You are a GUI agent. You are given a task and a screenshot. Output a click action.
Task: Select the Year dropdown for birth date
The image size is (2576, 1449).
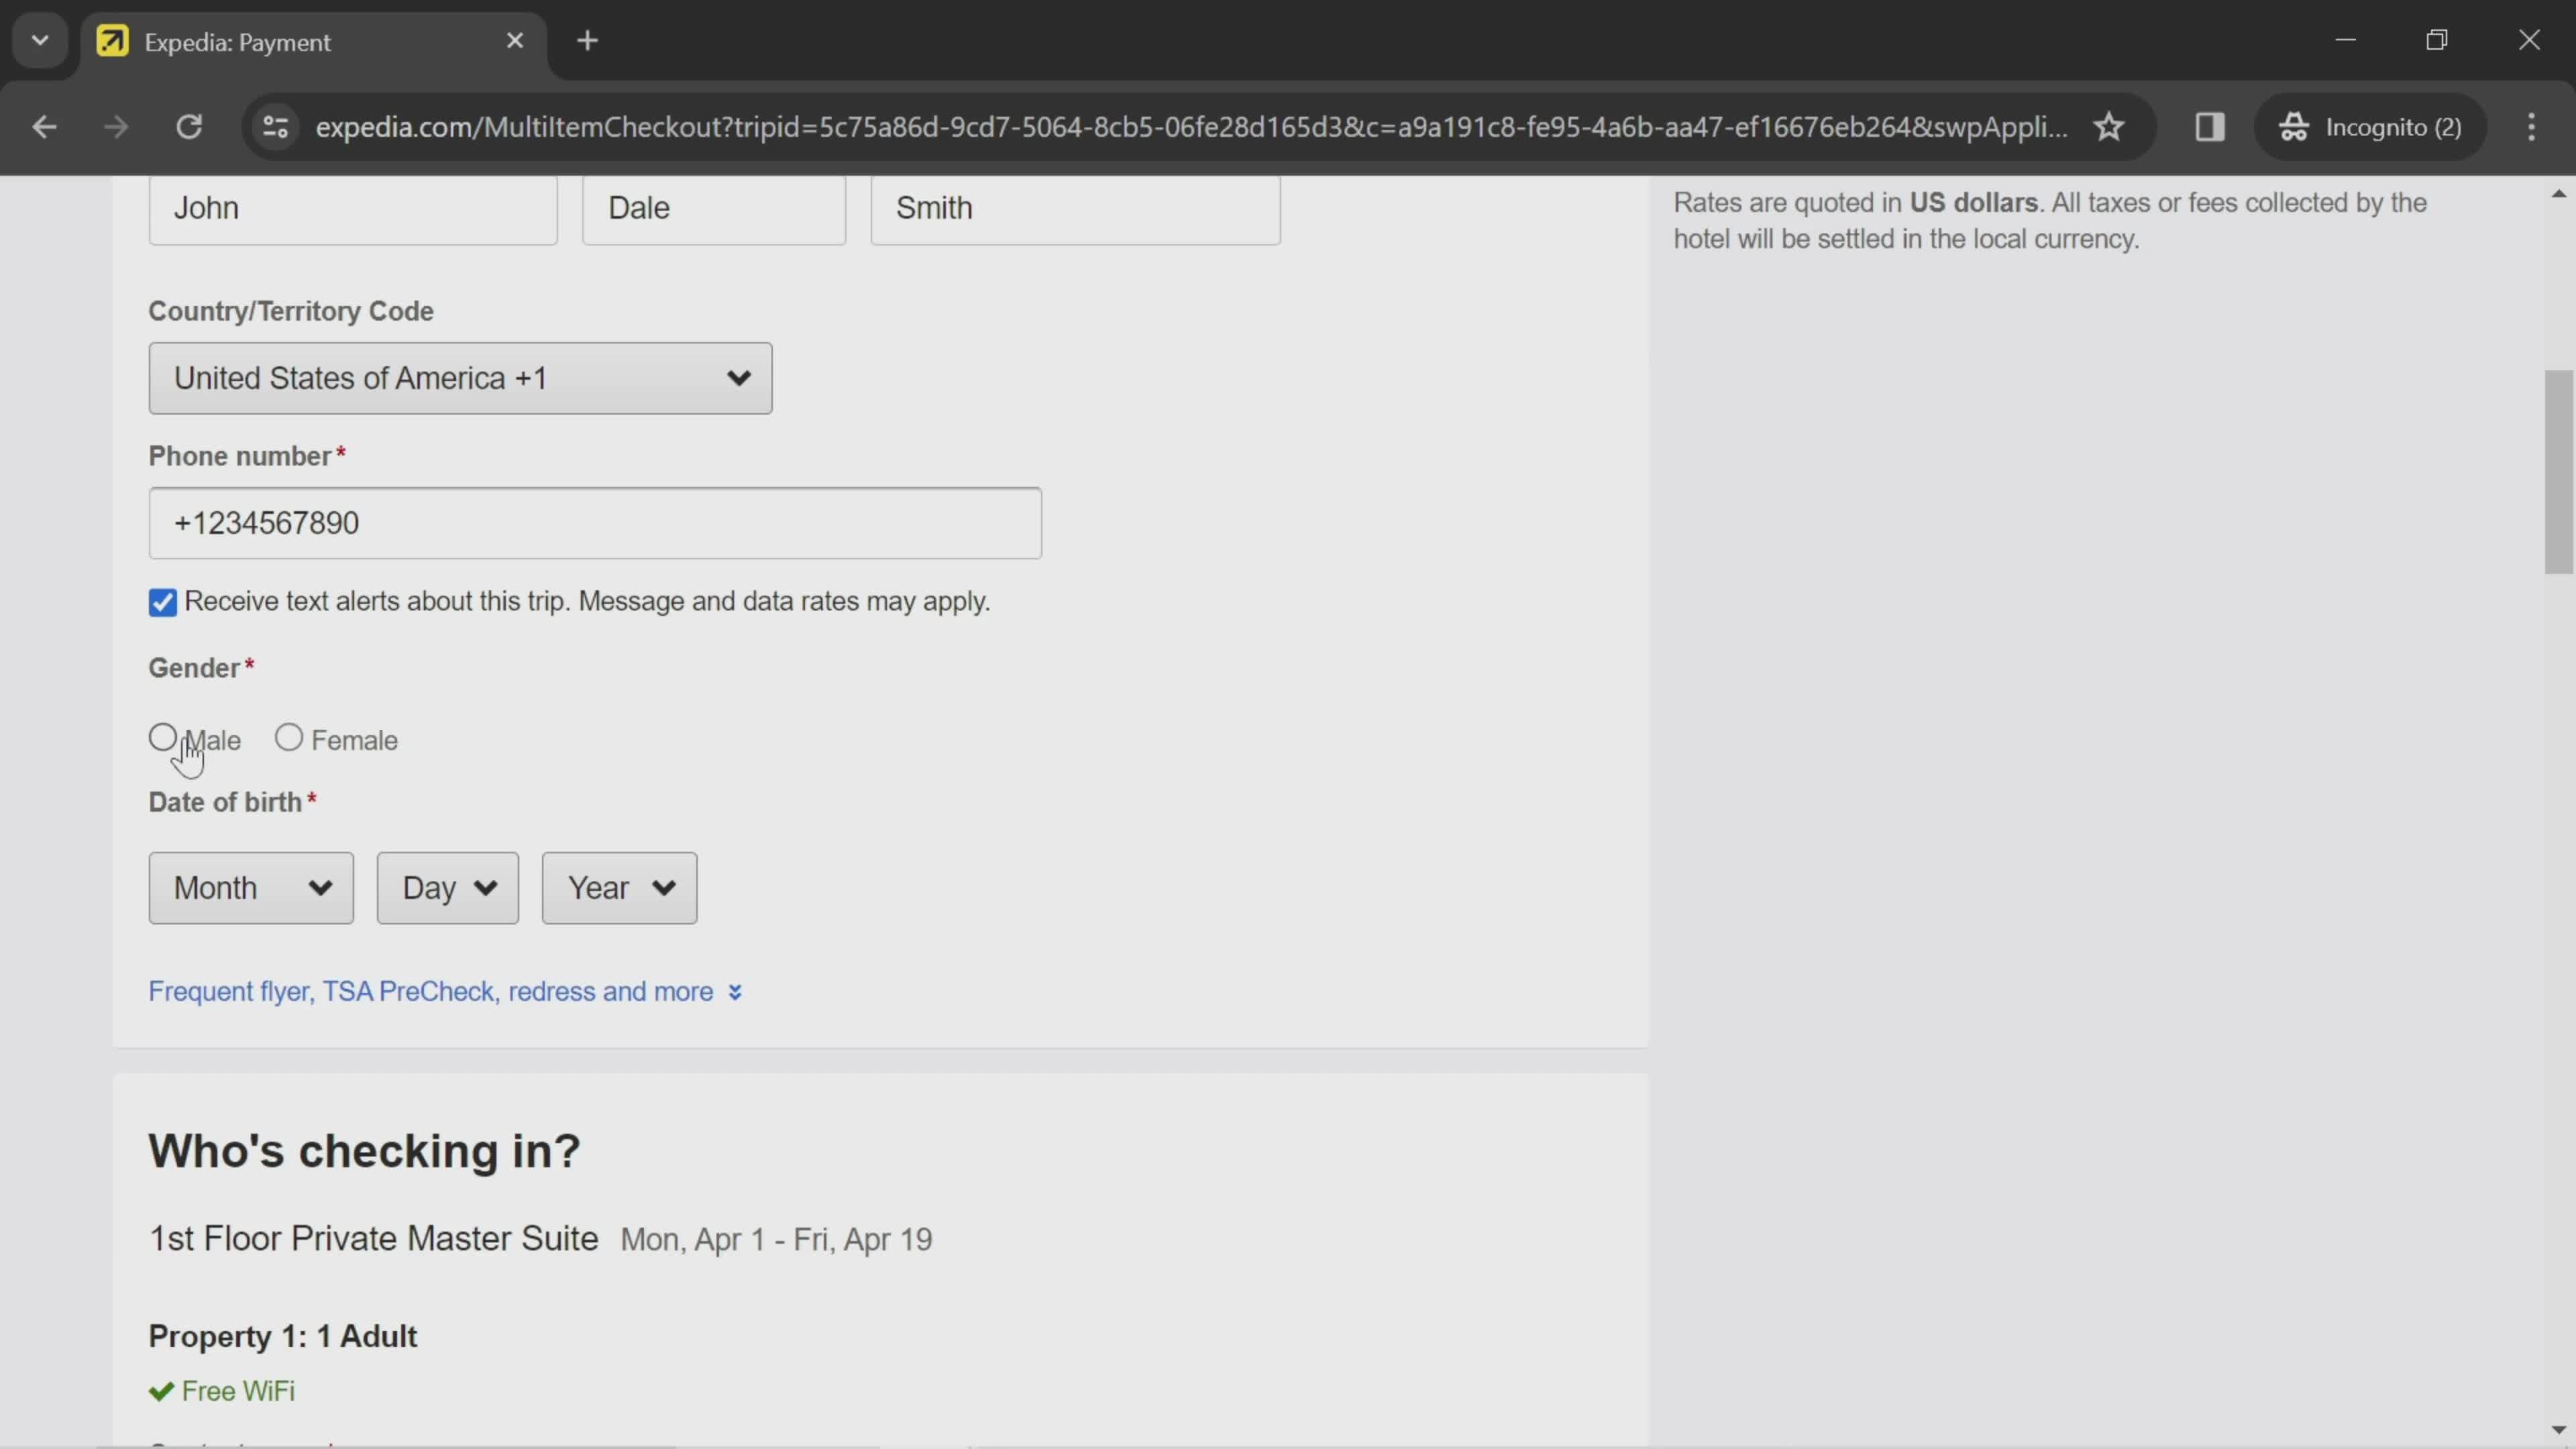tap(617, 886)
